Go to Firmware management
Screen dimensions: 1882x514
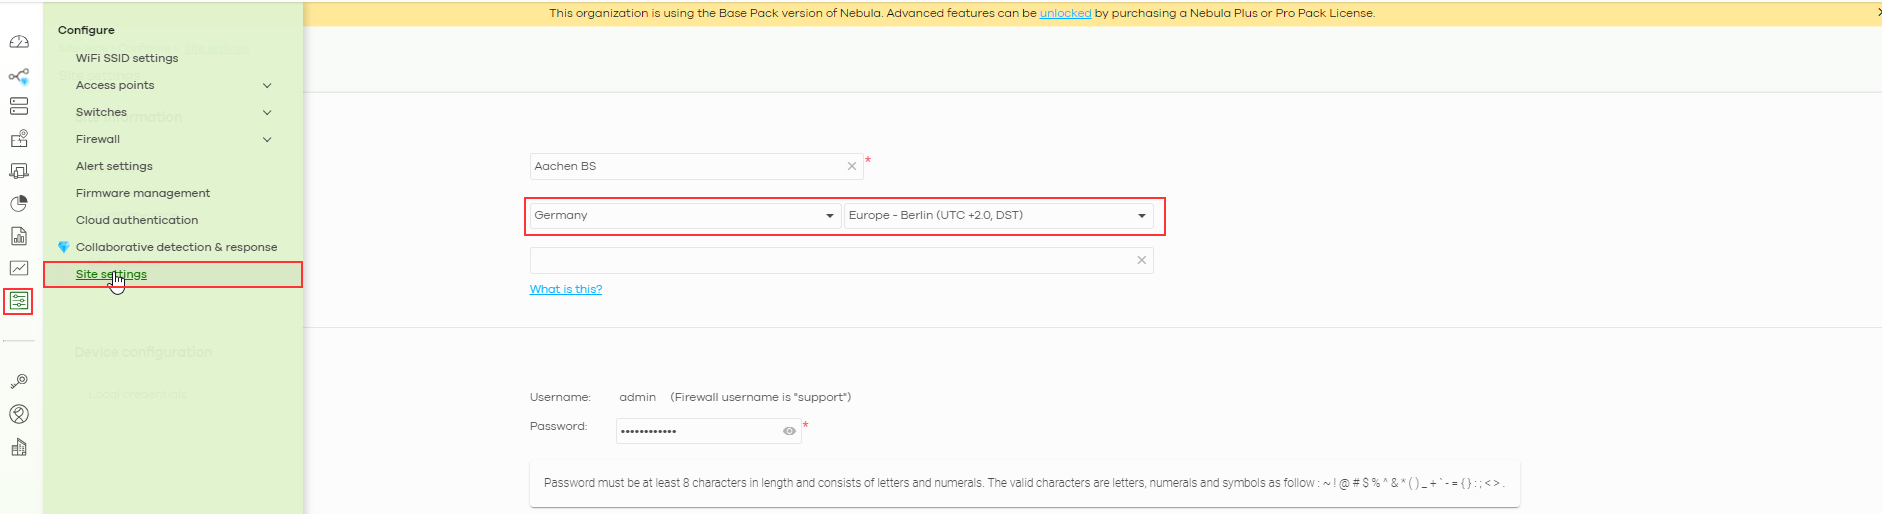click(x=143, y=193)
